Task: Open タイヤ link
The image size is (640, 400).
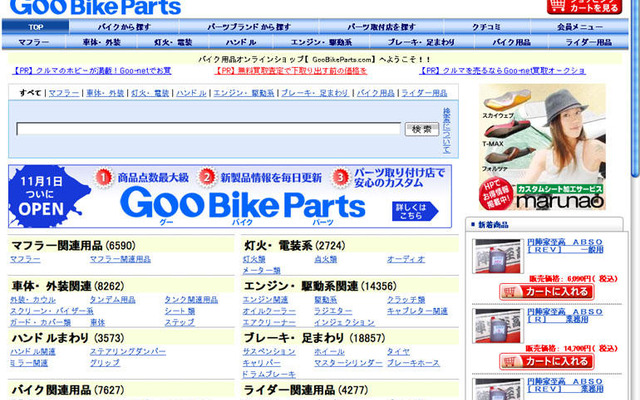Action: (x=398, y=351)
